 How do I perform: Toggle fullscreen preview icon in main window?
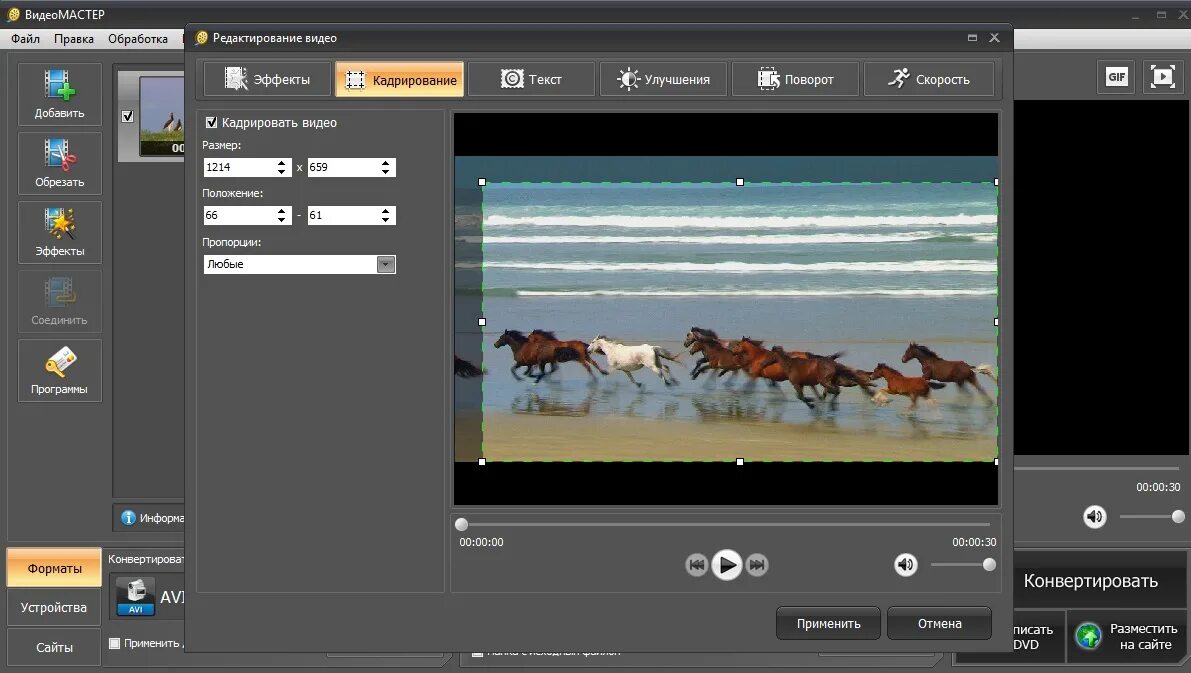tap(1162, 77)
